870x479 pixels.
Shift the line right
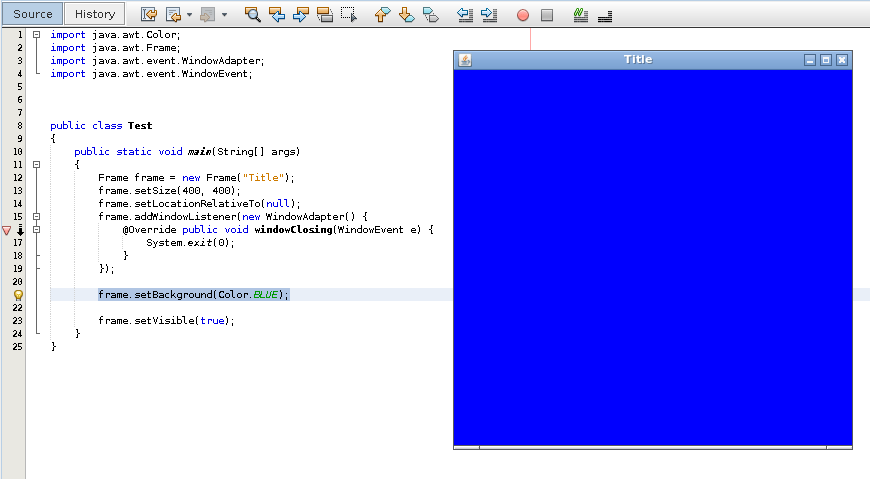pyautogui.click(x=489, y=15)
